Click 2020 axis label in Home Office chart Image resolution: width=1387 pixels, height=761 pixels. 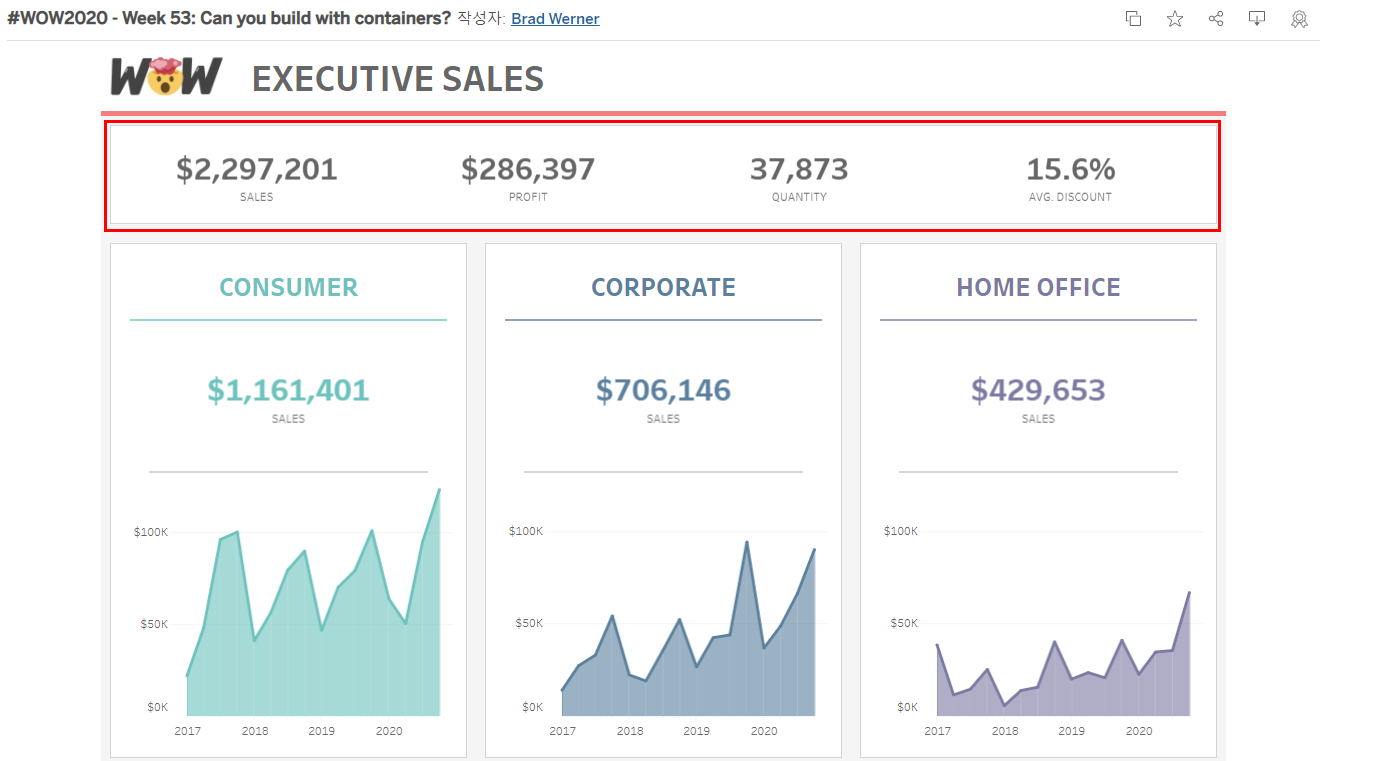click(1139, 731)
